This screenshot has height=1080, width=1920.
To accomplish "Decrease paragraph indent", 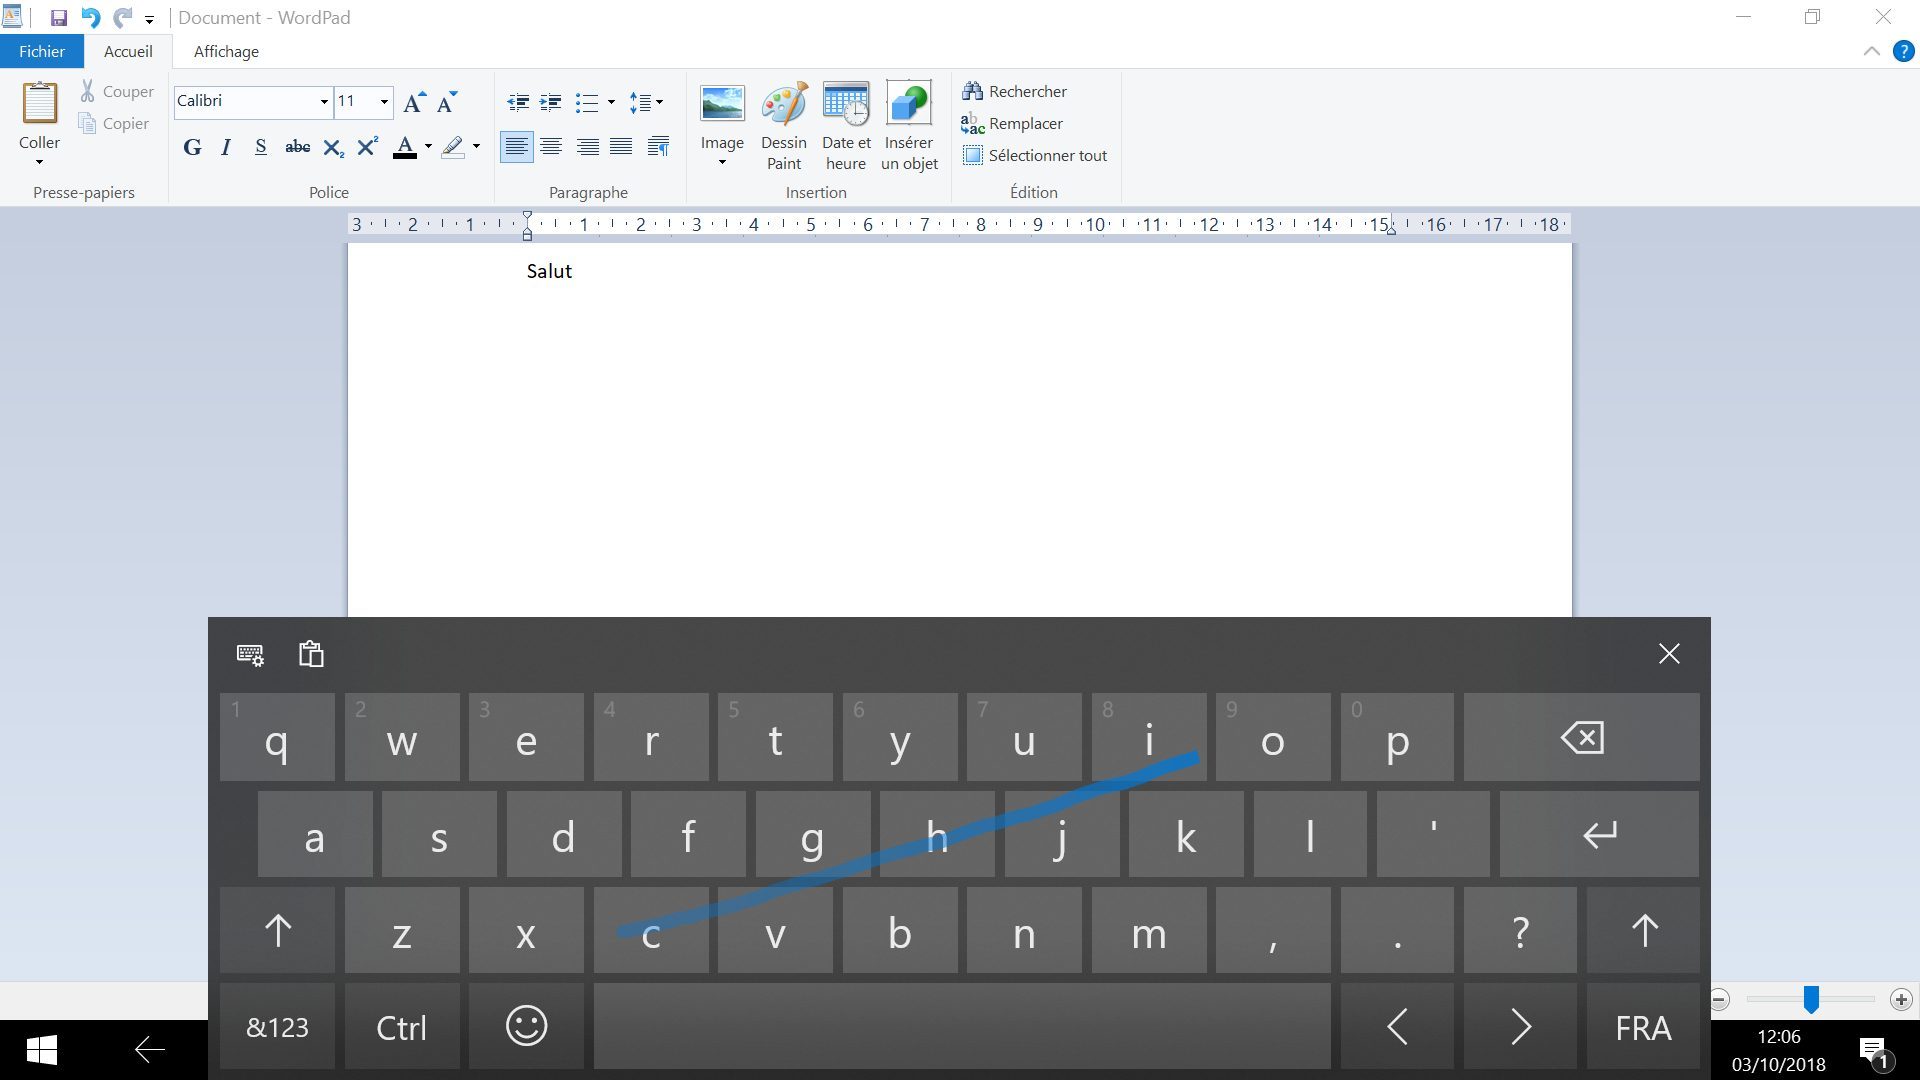I will [x=518, y=102].
